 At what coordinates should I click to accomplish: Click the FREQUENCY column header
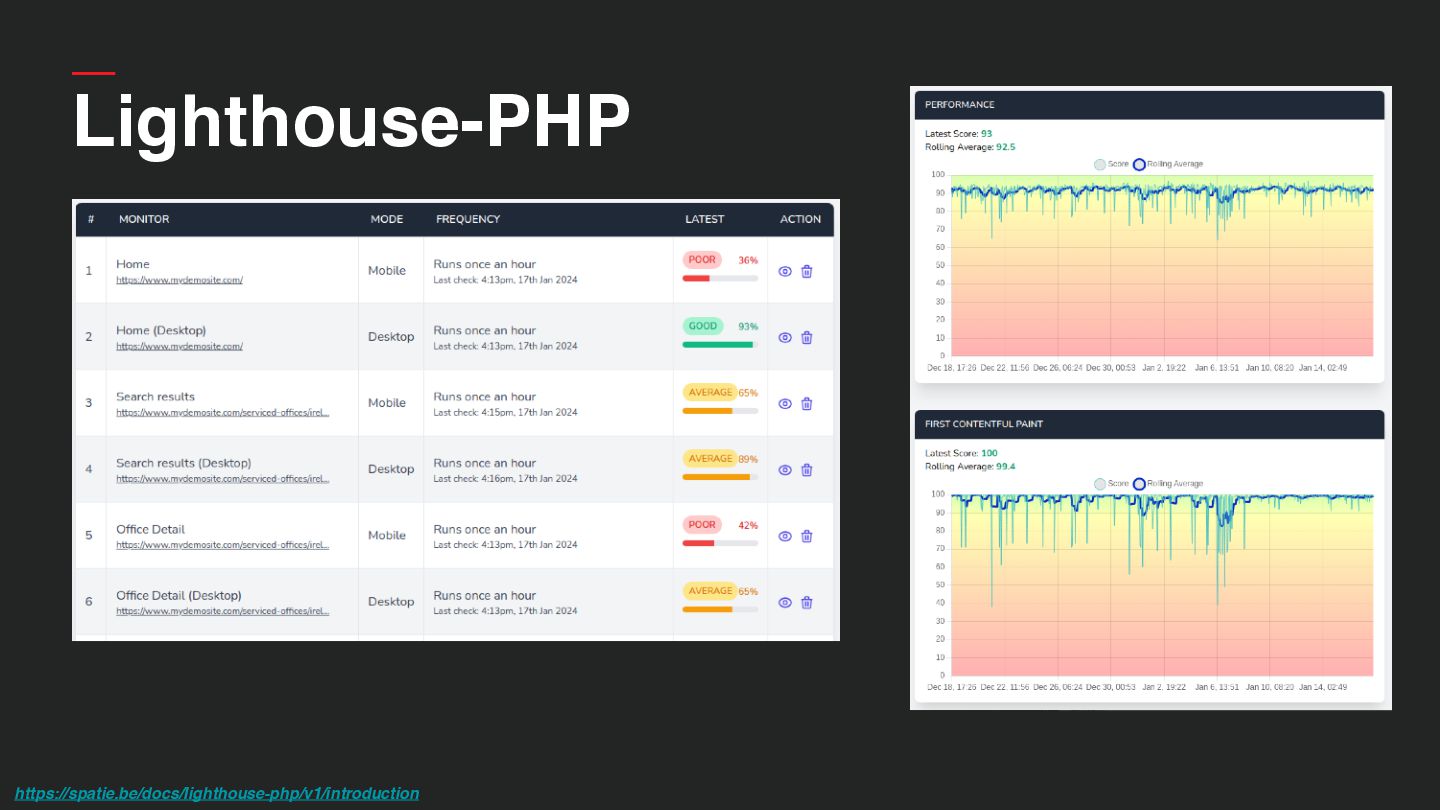click(468, 219)
